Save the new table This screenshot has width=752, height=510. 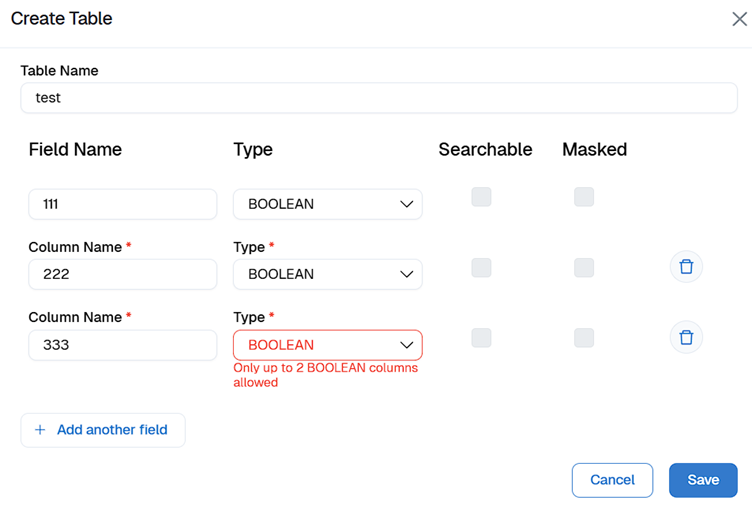pos(703,480)
